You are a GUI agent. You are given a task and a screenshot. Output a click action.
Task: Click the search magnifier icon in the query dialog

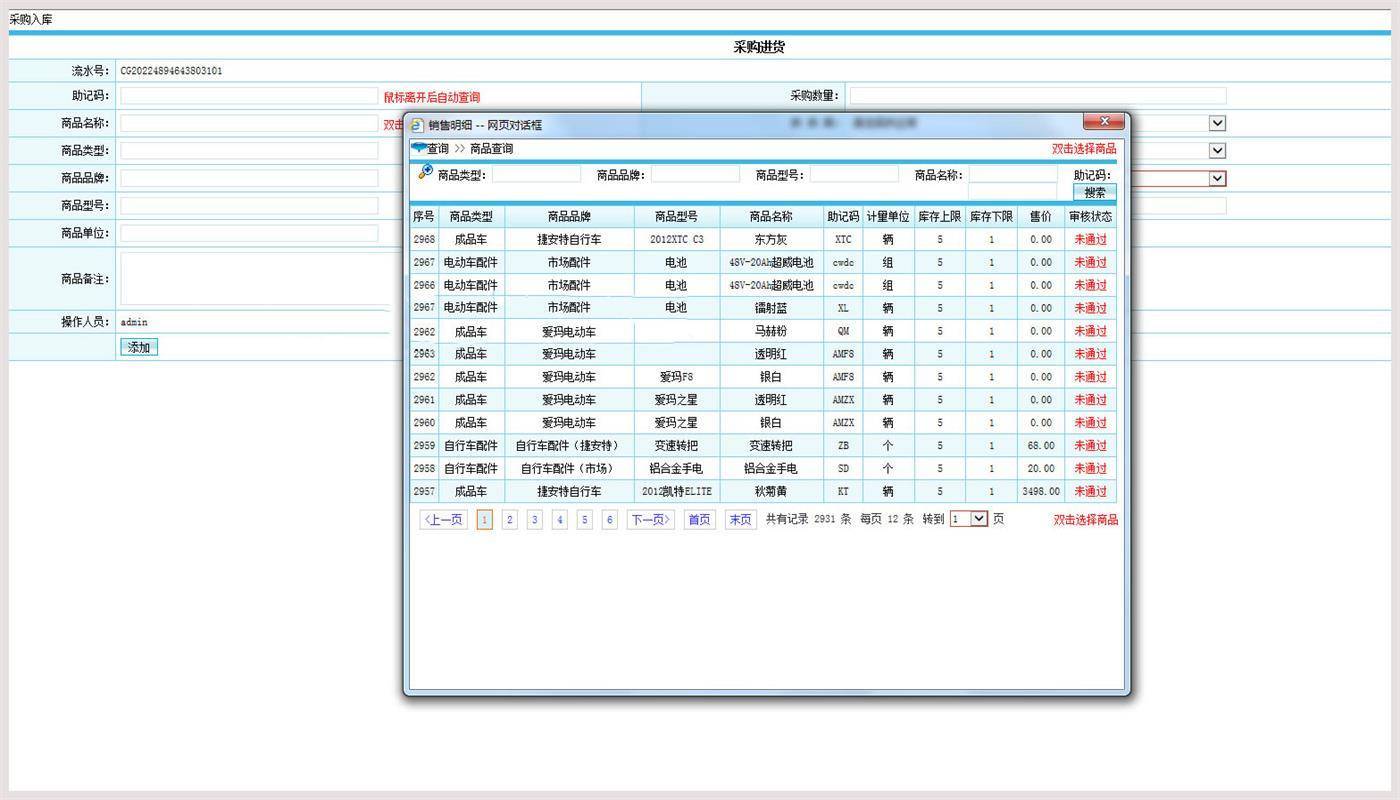tap(425, 170)
